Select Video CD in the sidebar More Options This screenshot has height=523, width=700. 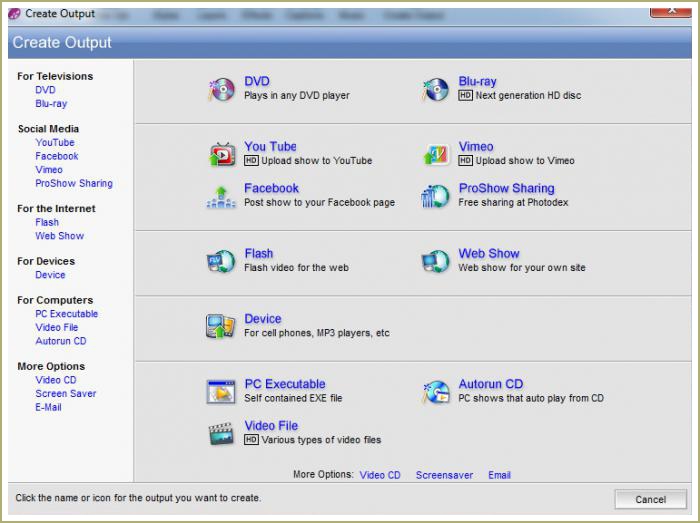tap(56, 380)
